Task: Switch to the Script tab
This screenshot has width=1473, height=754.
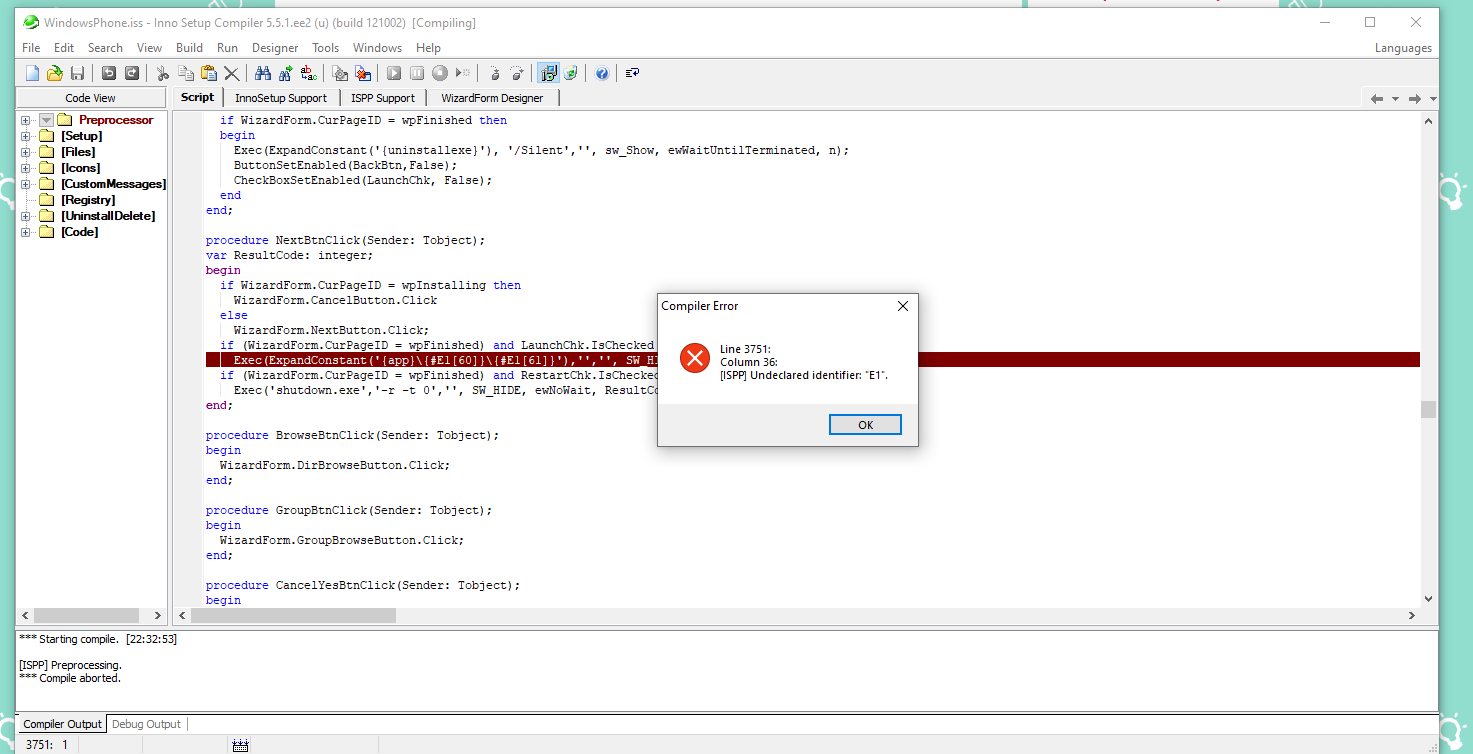Action: click(197, 97)
